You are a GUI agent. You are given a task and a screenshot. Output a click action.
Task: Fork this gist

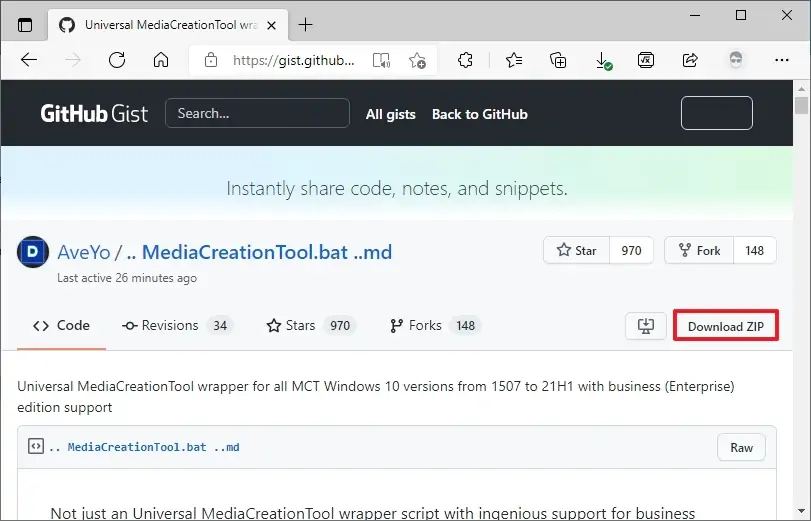point(699,250)
